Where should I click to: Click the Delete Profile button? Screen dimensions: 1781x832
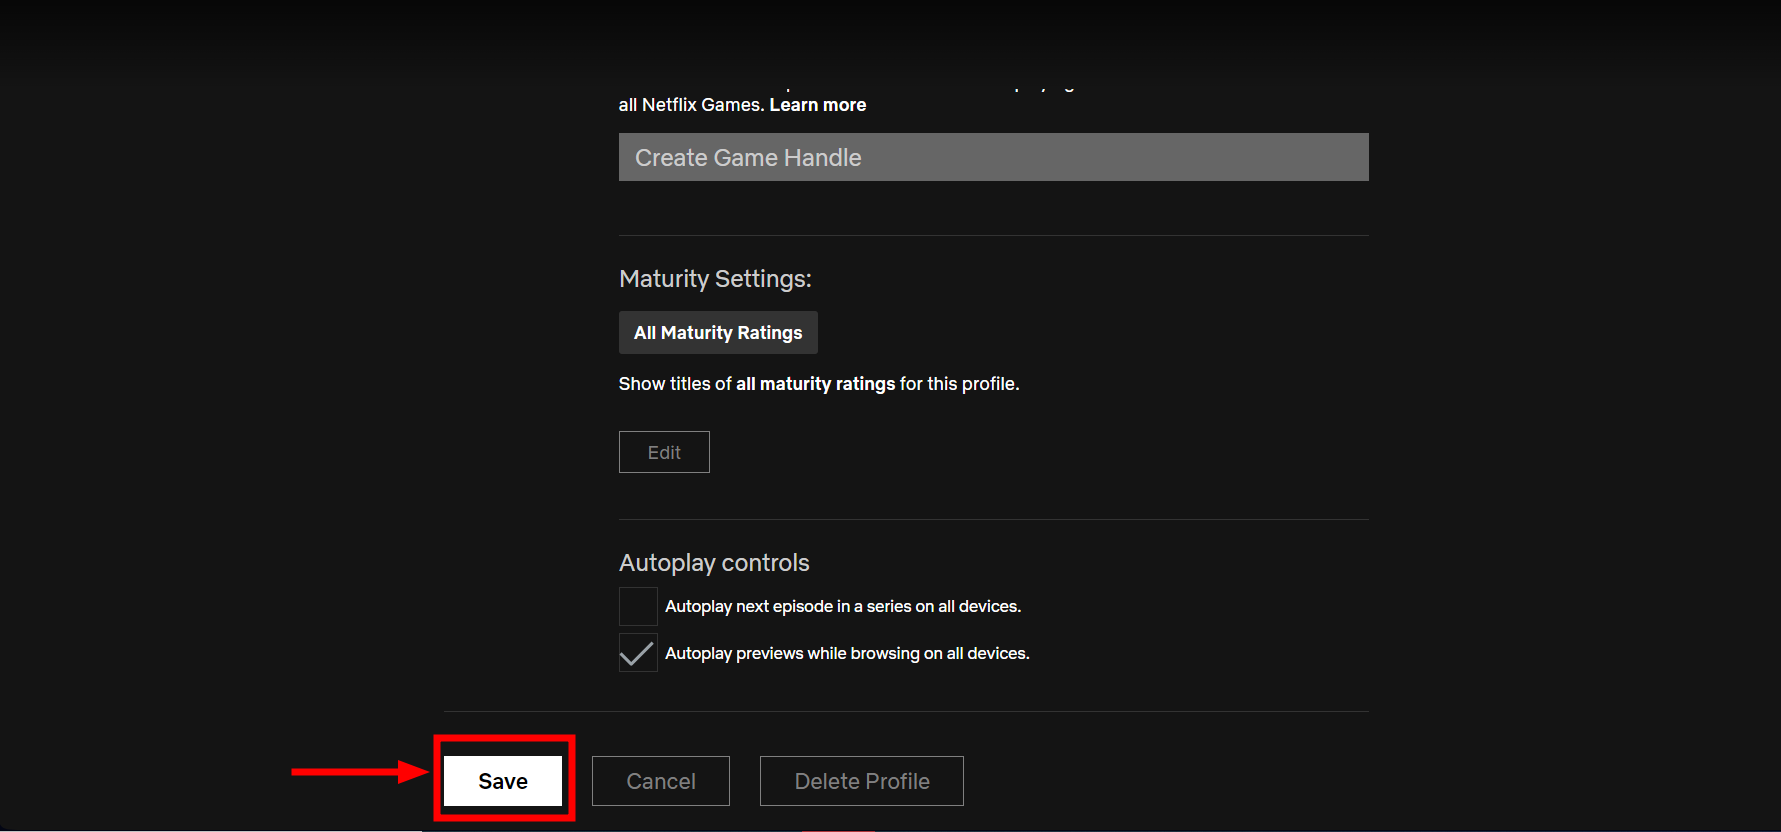click(861, 781)
